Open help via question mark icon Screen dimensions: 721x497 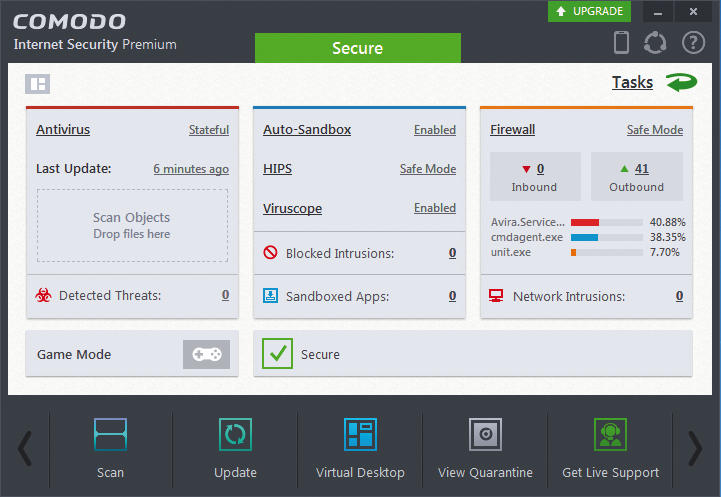click(x=693, y=43)
